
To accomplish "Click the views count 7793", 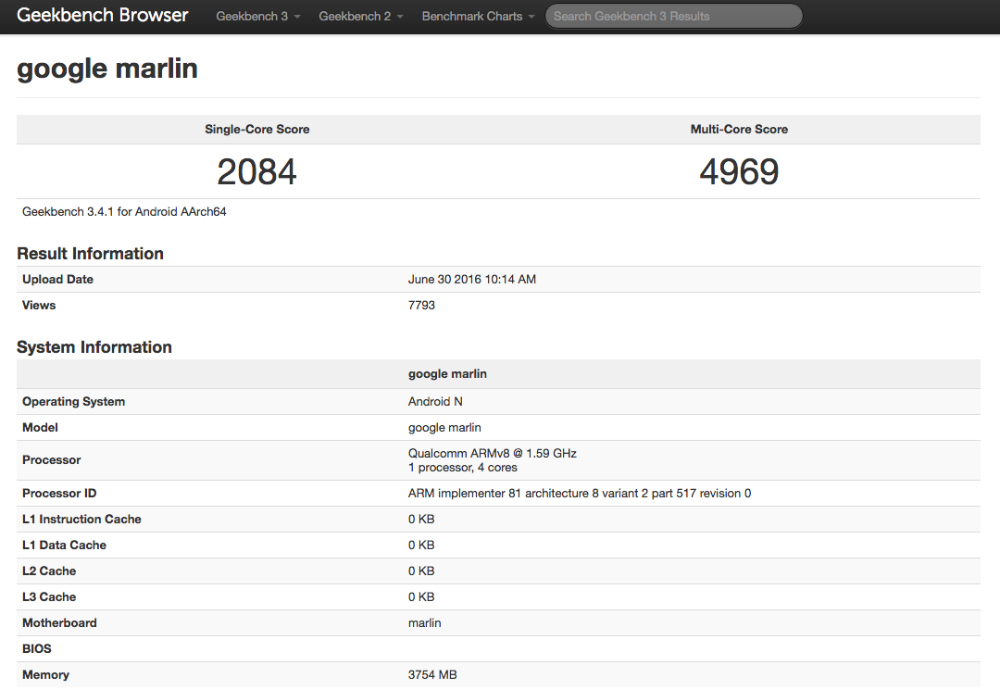I will coord(421,306).
